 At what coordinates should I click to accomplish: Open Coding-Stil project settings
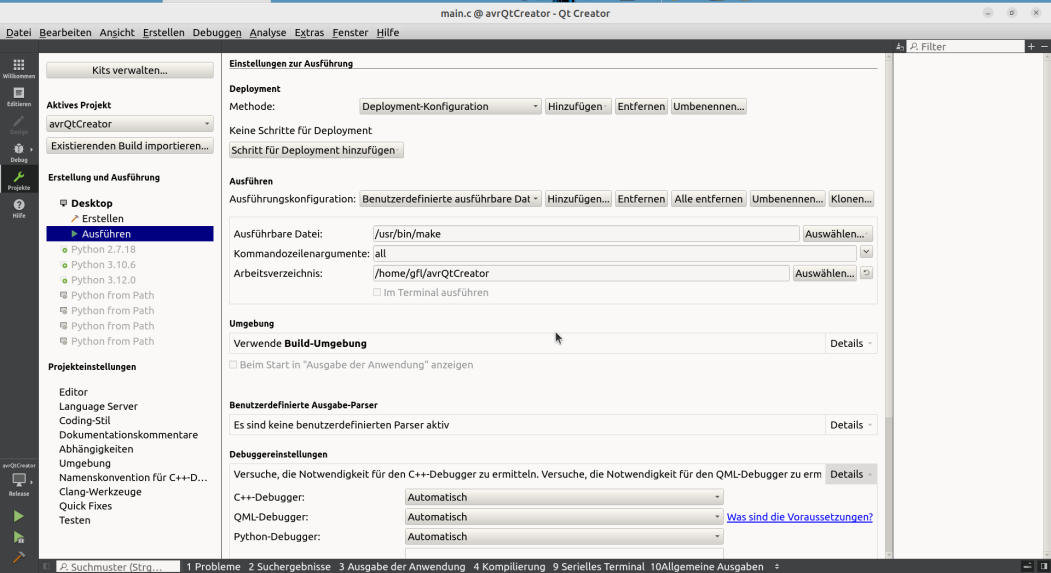pyautogui.click(x=84, y=421)
